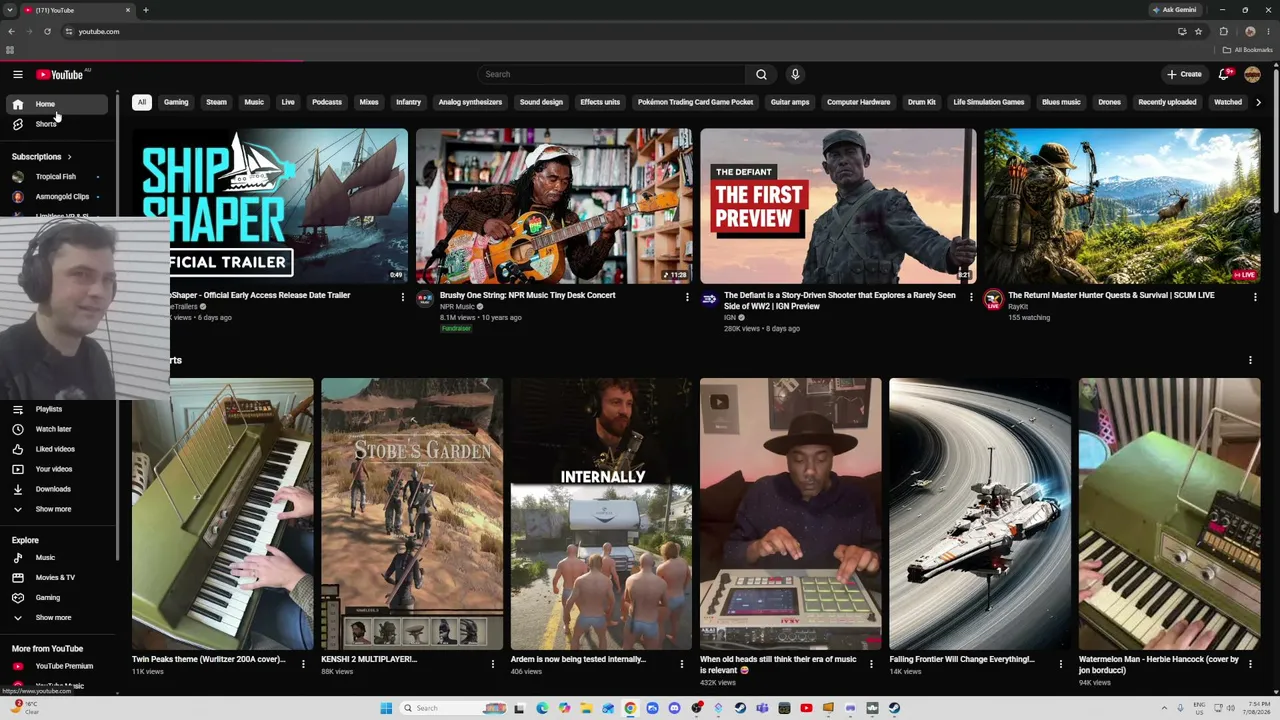Go back in the browser

pos(11,31)
